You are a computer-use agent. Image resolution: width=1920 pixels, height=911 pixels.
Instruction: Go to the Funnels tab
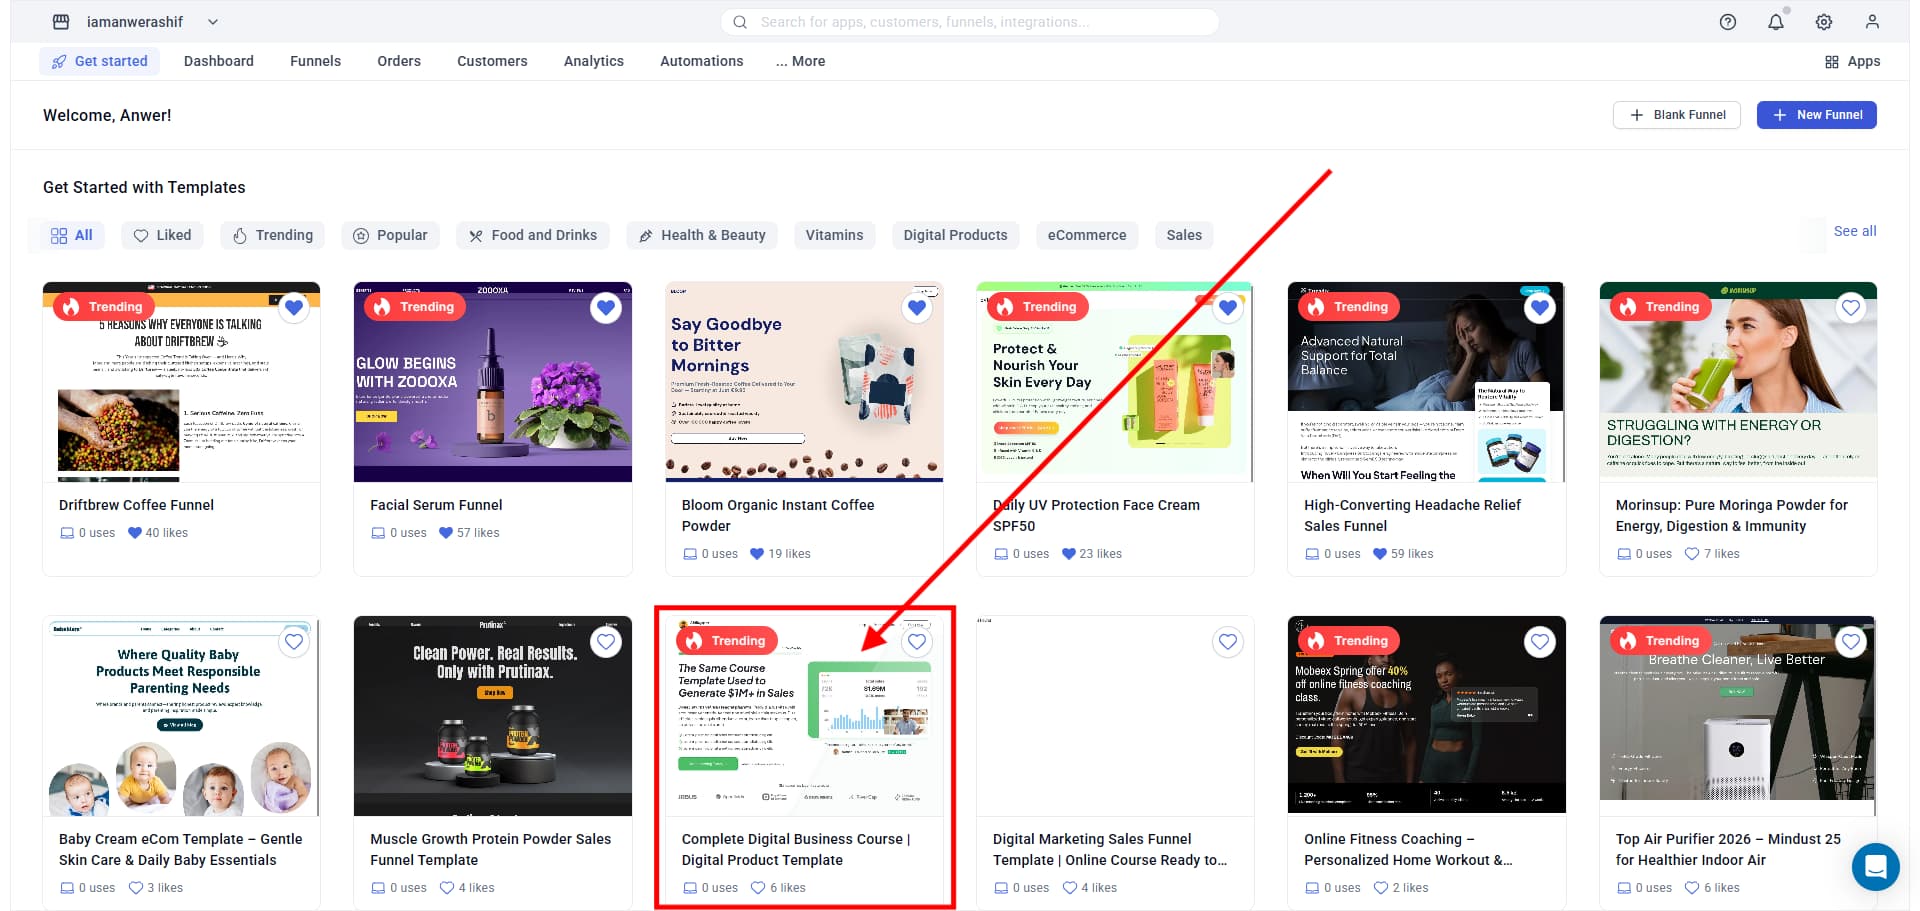click(315, 61)
